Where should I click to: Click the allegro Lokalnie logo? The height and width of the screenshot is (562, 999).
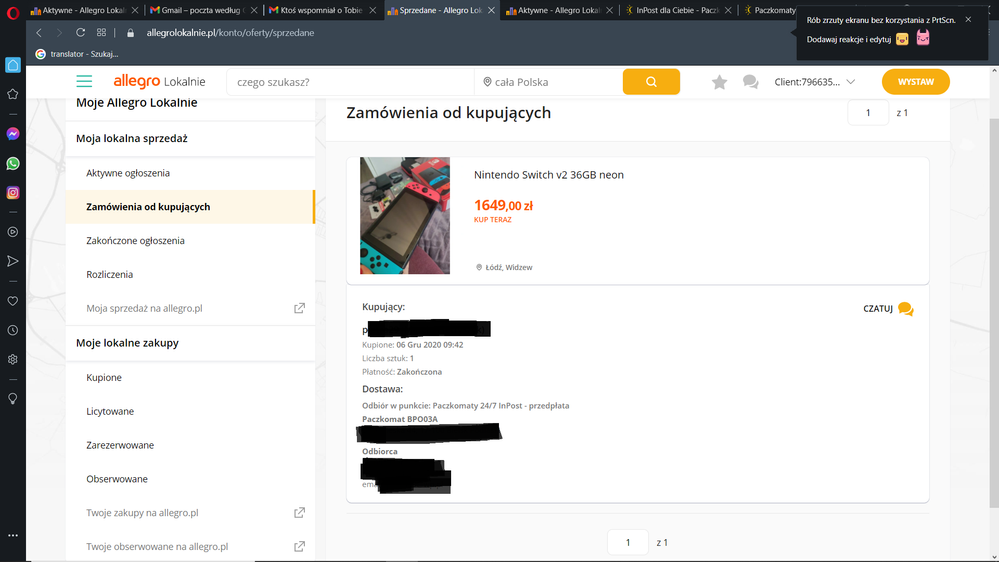[159, 82]
